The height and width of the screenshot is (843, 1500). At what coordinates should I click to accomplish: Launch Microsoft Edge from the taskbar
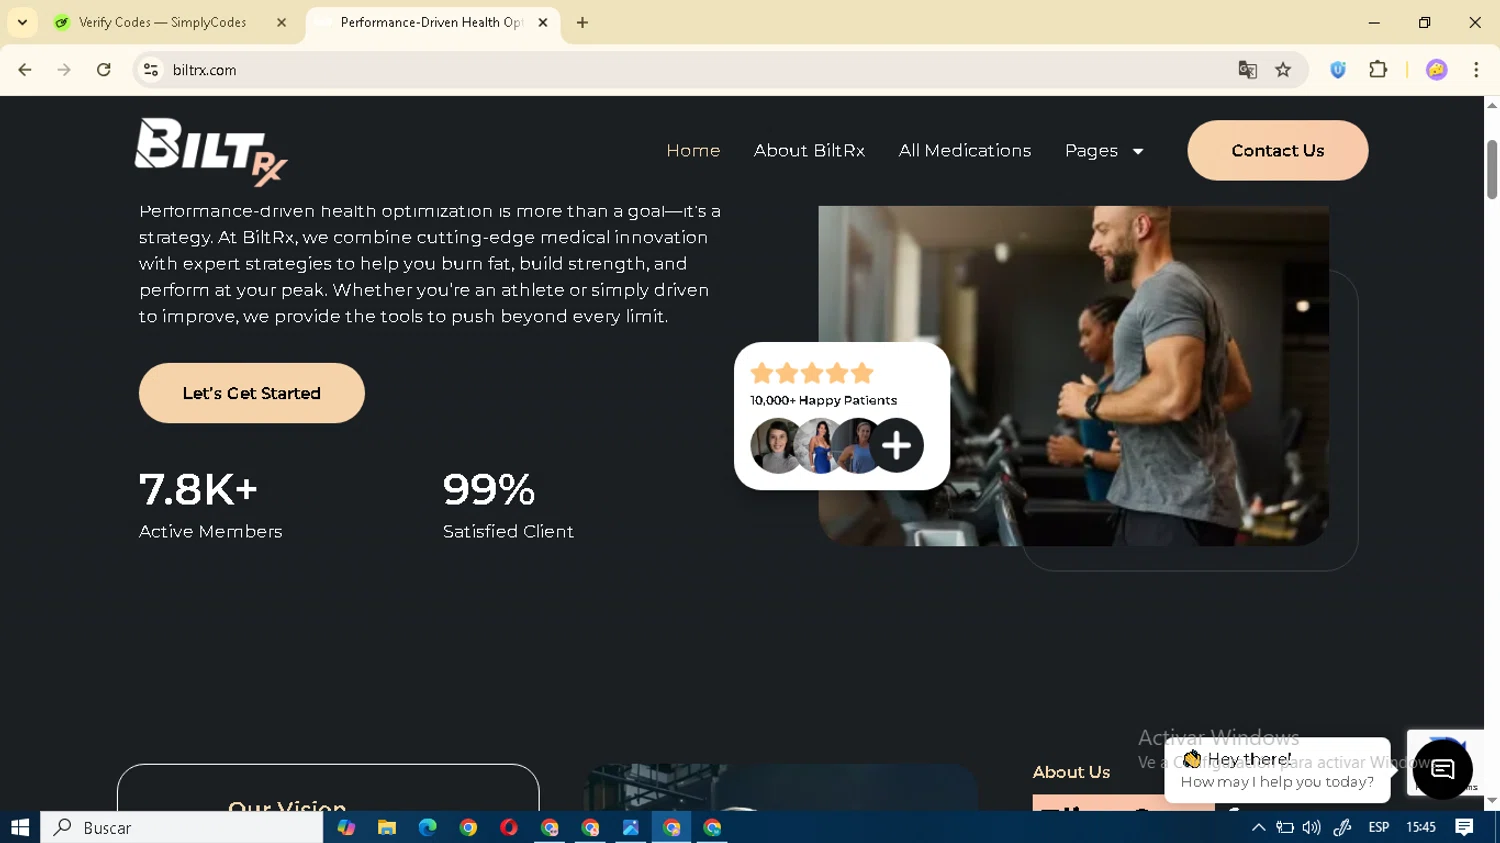428,828
